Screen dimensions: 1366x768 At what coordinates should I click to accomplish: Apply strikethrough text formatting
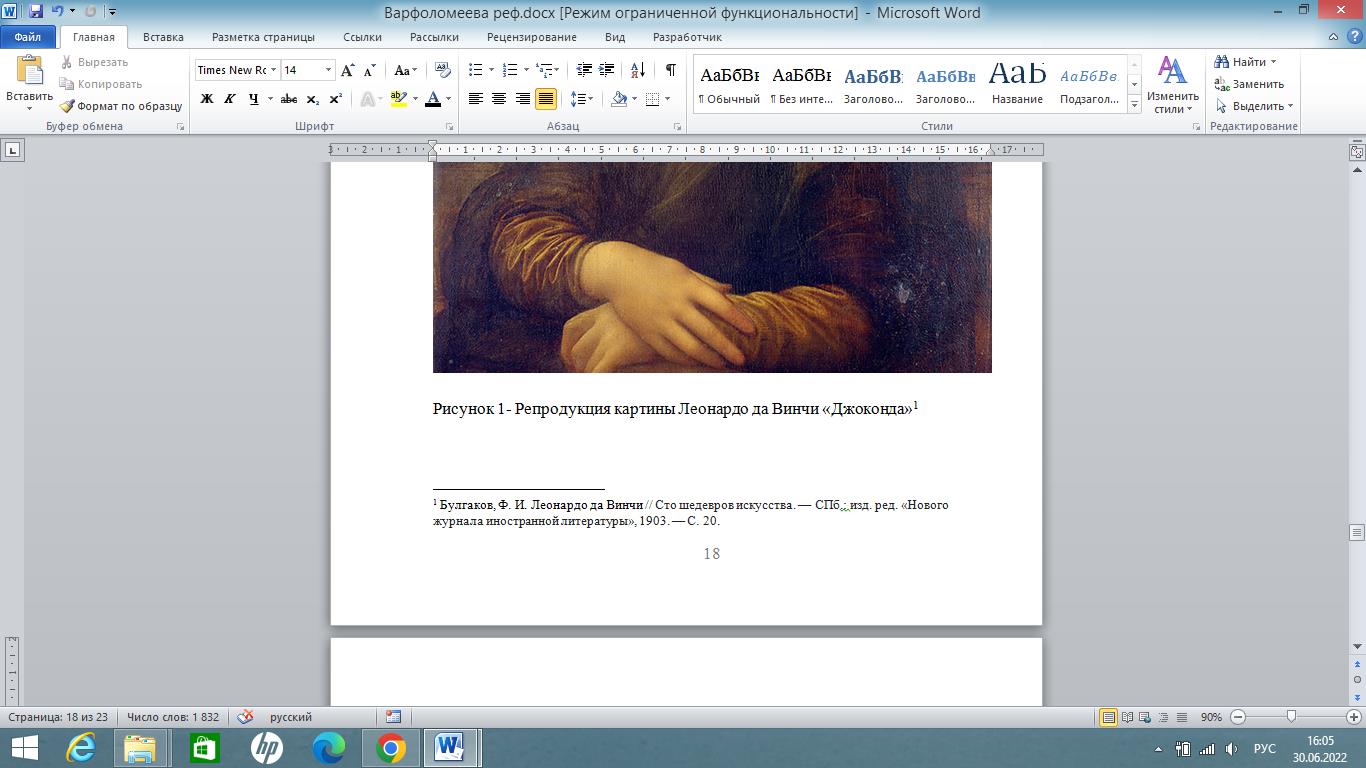tap(289, 99)
